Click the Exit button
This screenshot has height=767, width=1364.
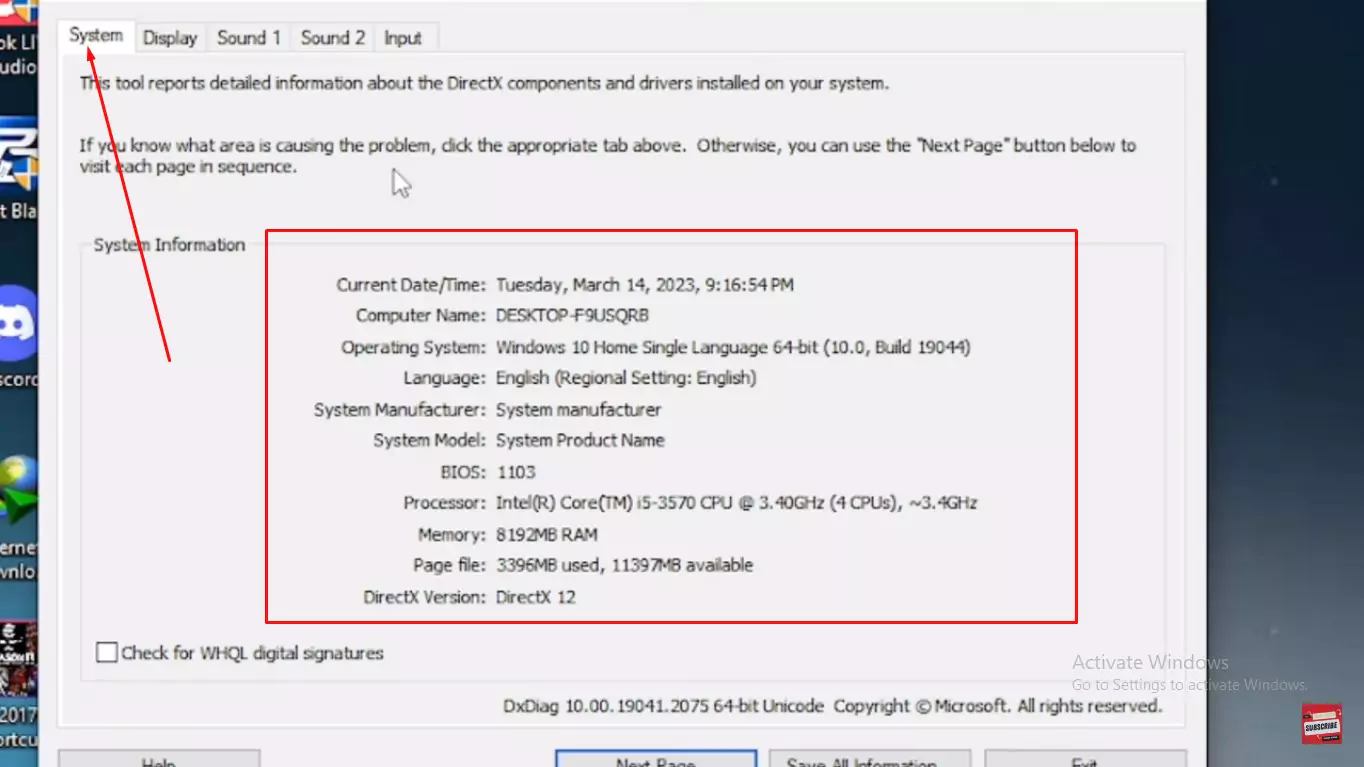[1085, 759]
